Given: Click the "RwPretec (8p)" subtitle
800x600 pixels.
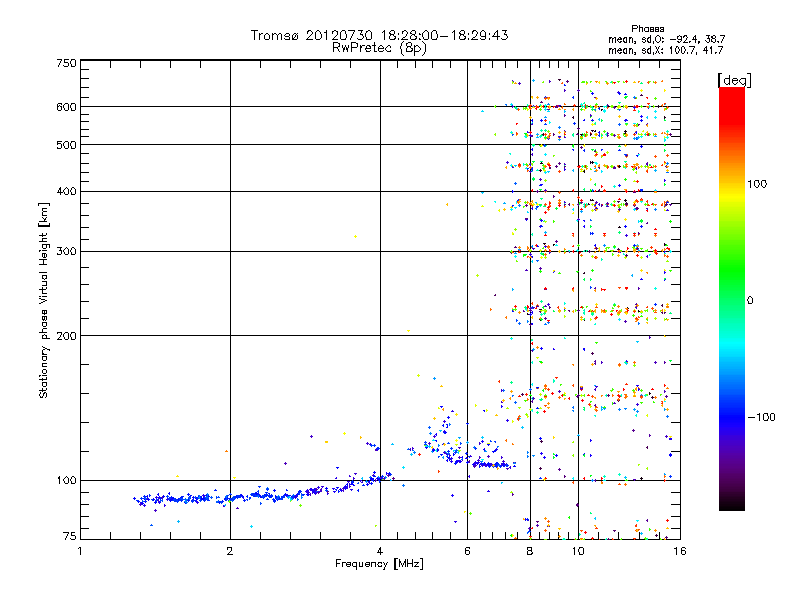Looking at the screenshot, I should 379,48.
